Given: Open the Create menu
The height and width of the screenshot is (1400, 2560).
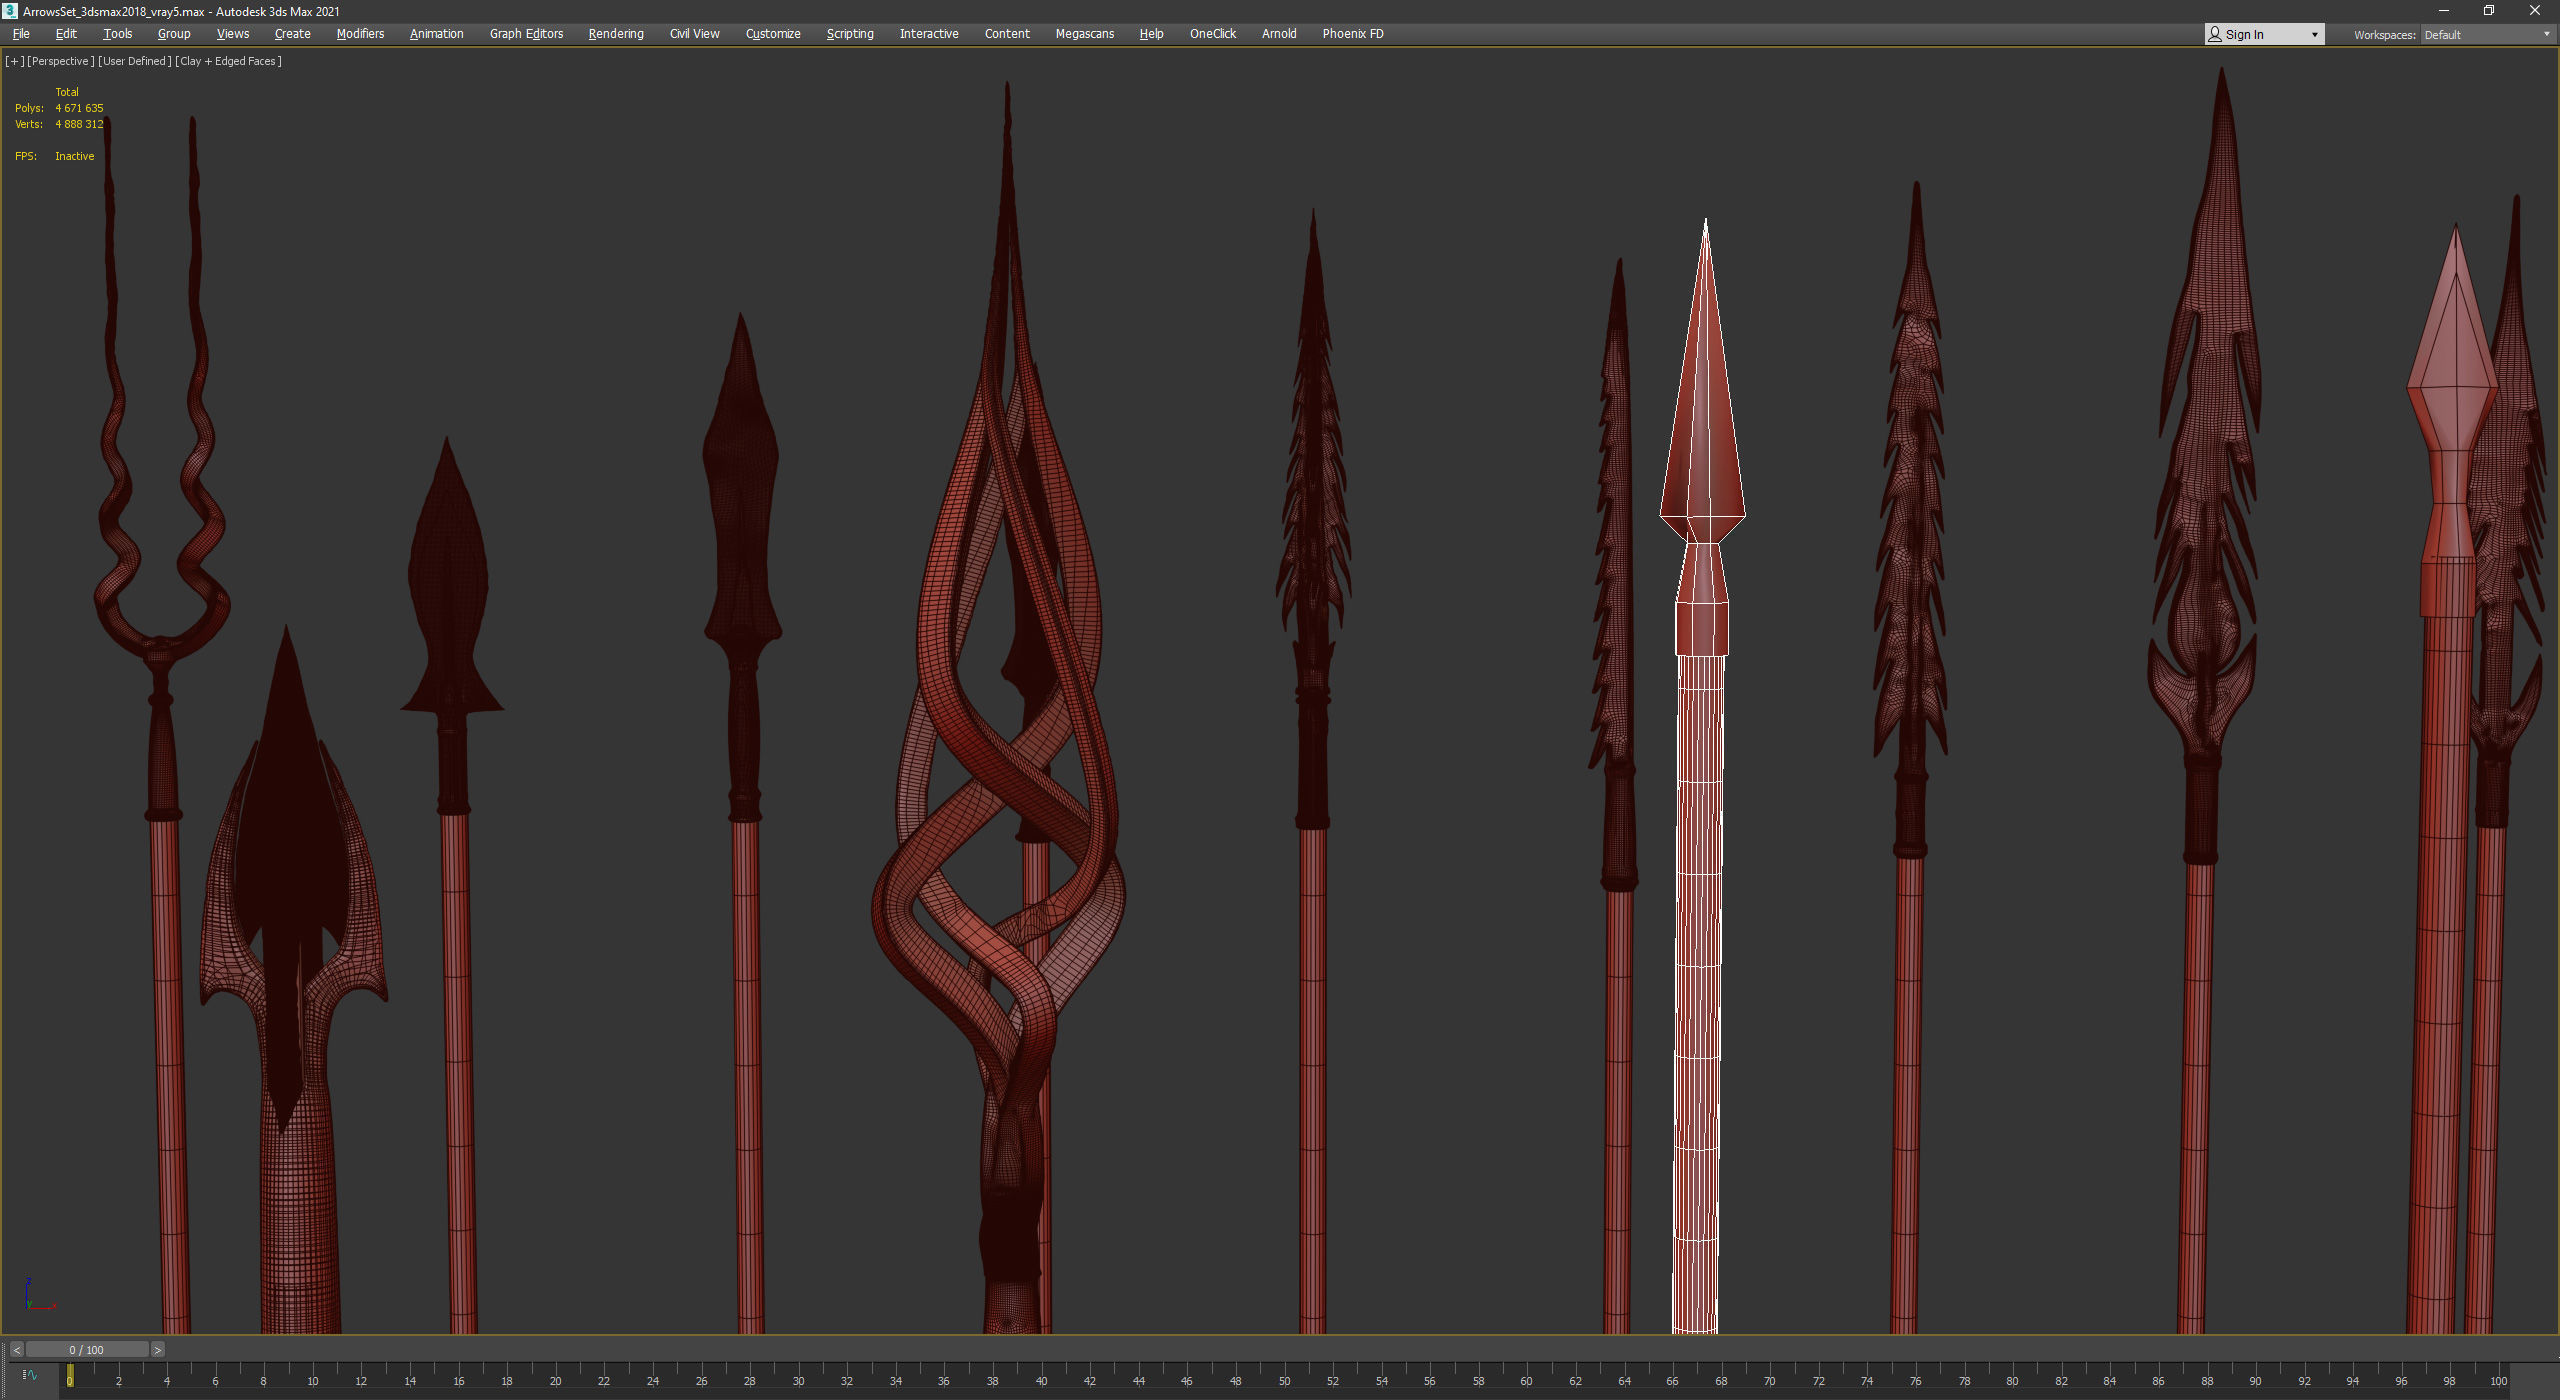Looking at the screenshot, I should point(293,34).
